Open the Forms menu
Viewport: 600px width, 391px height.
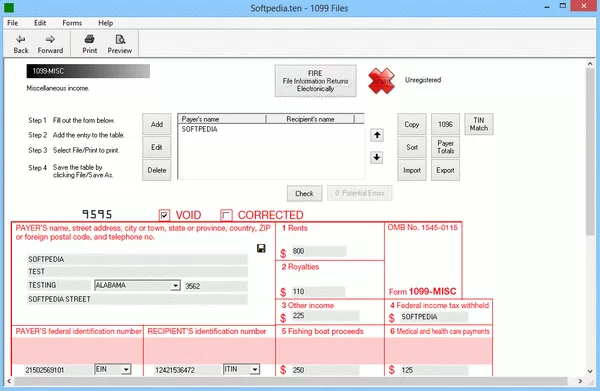click(x=72, y=23)
